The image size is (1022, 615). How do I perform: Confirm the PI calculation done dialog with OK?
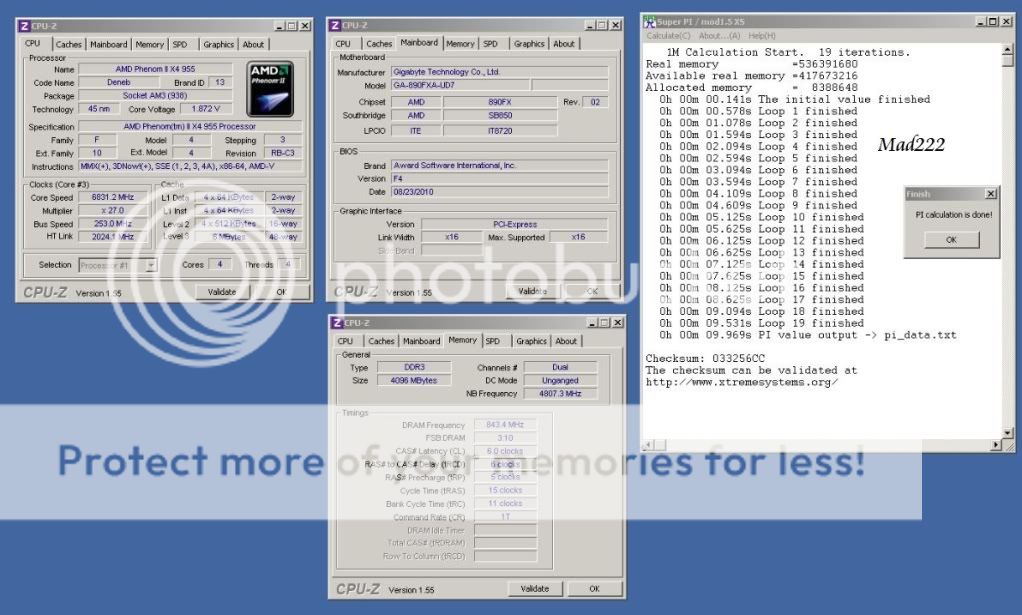(x=952, y=240)
